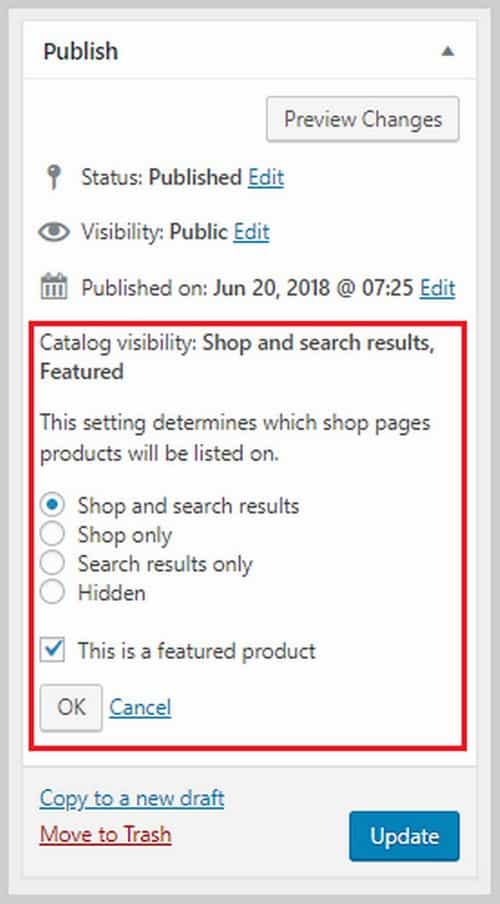Click the published date calendar icon

pyautogui.click(x=54, y=287)
